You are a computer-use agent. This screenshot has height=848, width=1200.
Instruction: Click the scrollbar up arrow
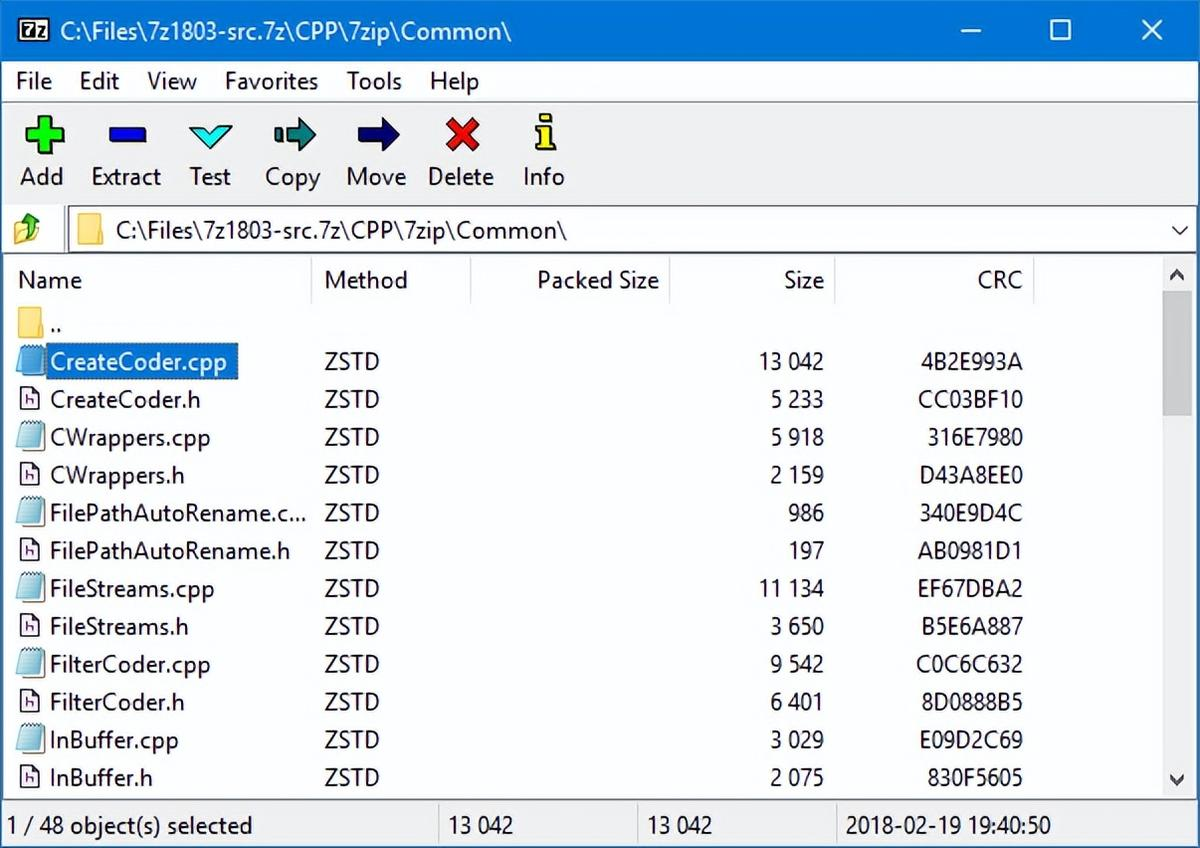coord(1176,274)
